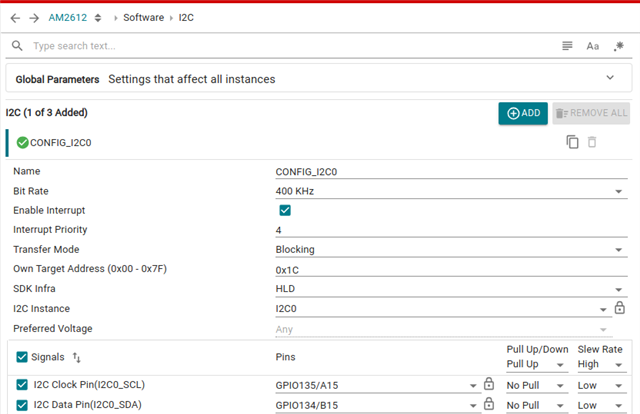Open SDA row No Pull dropdown
The width and height of the screenshot is (640, 414).
pos(536,405)
